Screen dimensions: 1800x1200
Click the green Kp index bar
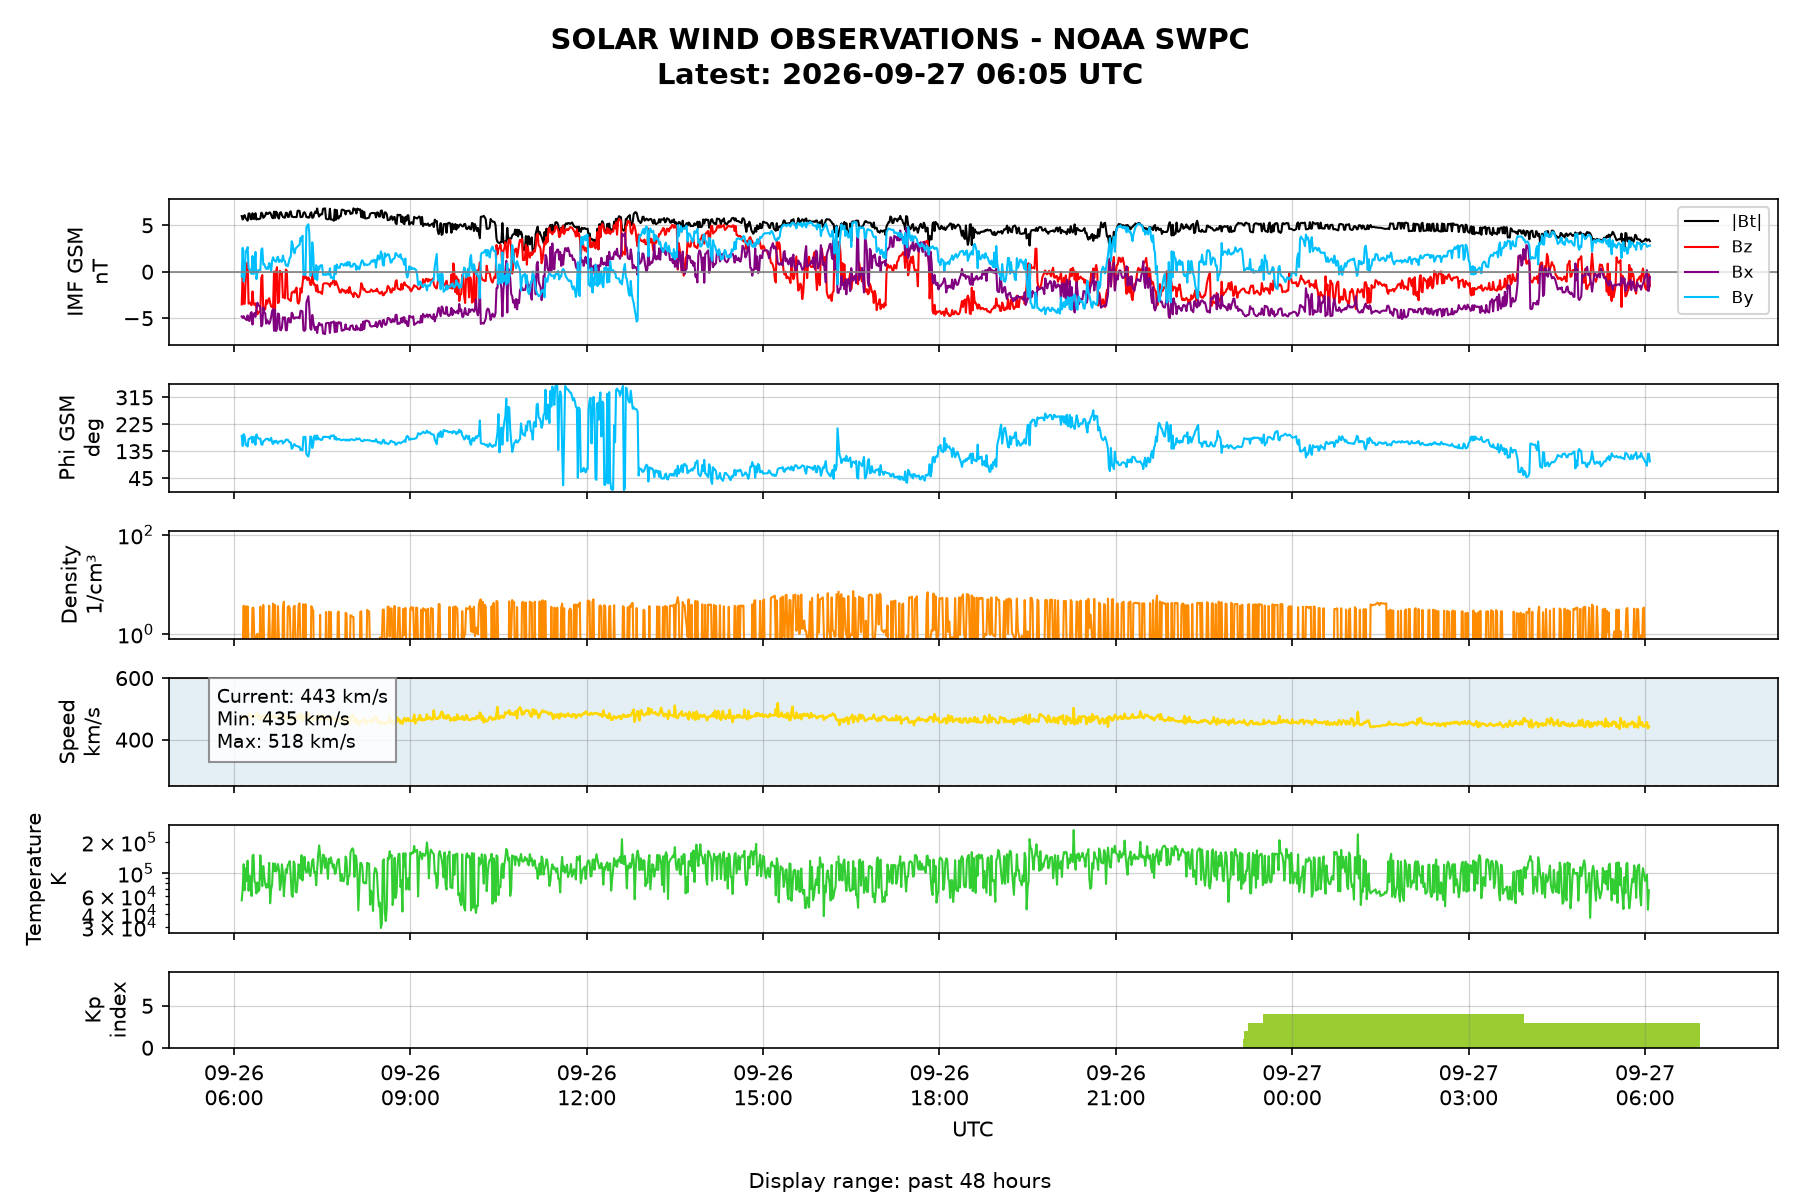click(x=1471, y=1032)
